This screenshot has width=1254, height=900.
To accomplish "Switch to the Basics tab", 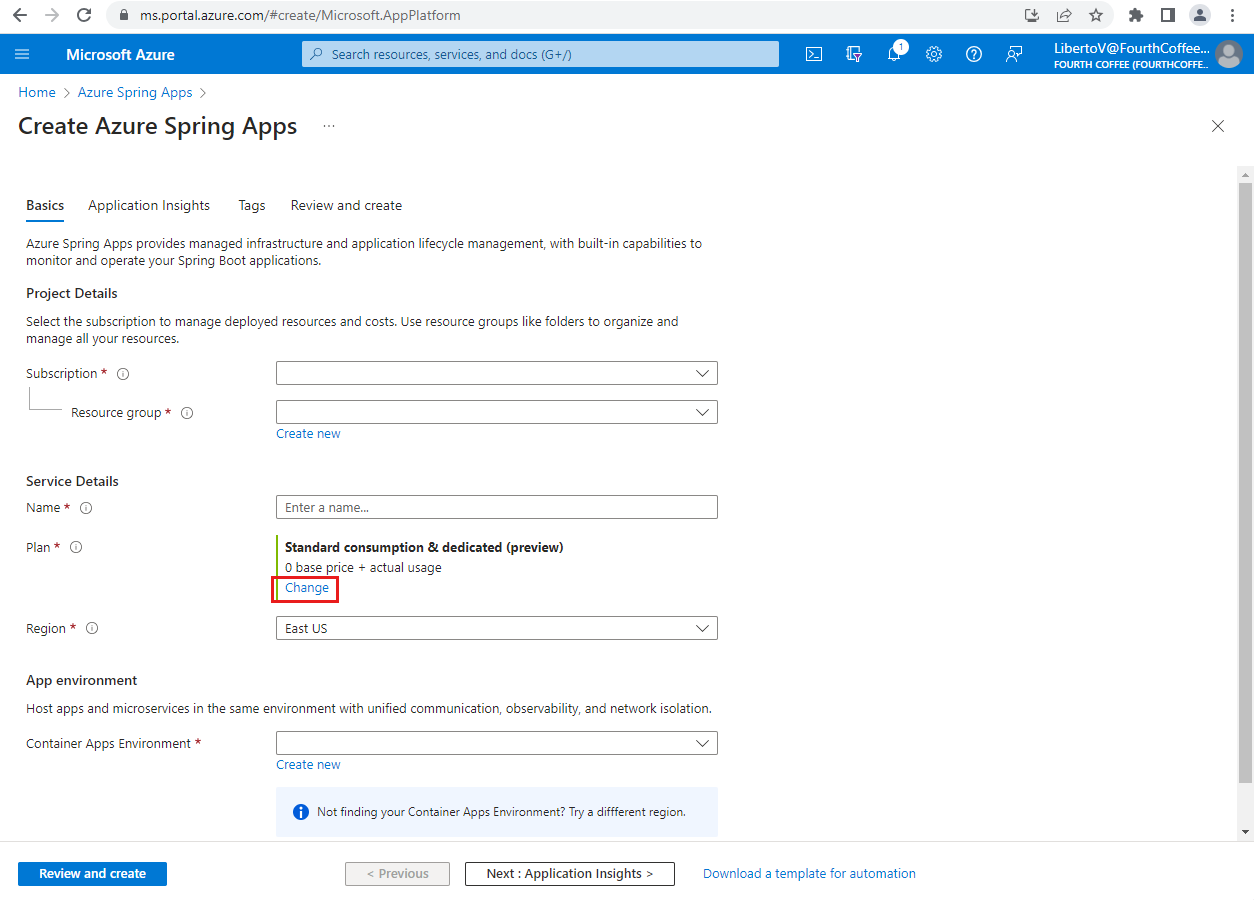I will (x=45, y=205).
